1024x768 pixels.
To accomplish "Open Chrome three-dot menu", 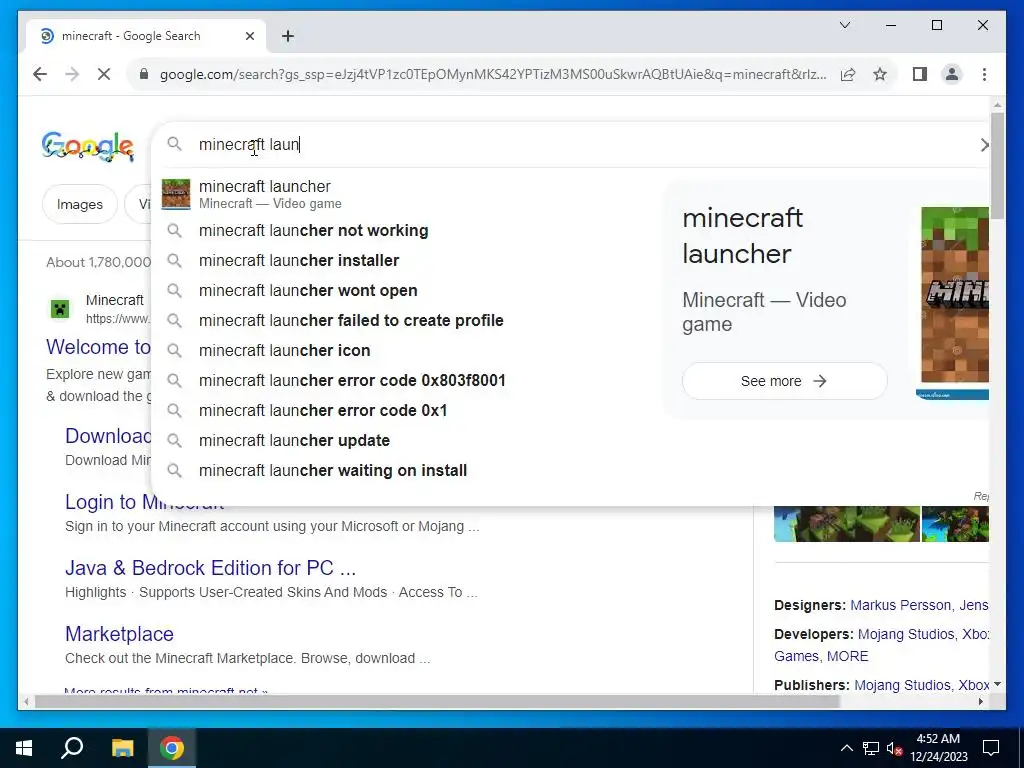I will [984, 74].
